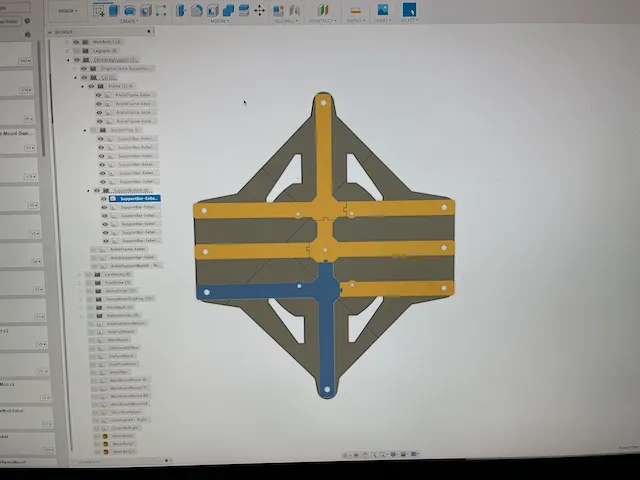Collapse the Frame folder
The width and height of the screenshot is (640, 480).
point(82,87)
